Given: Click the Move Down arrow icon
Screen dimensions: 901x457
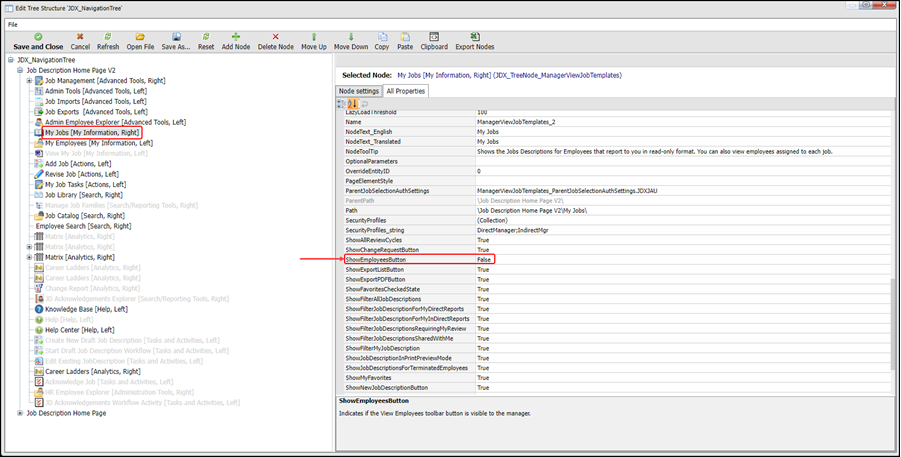Looking at the screenshot, I should tap(351, 37).
